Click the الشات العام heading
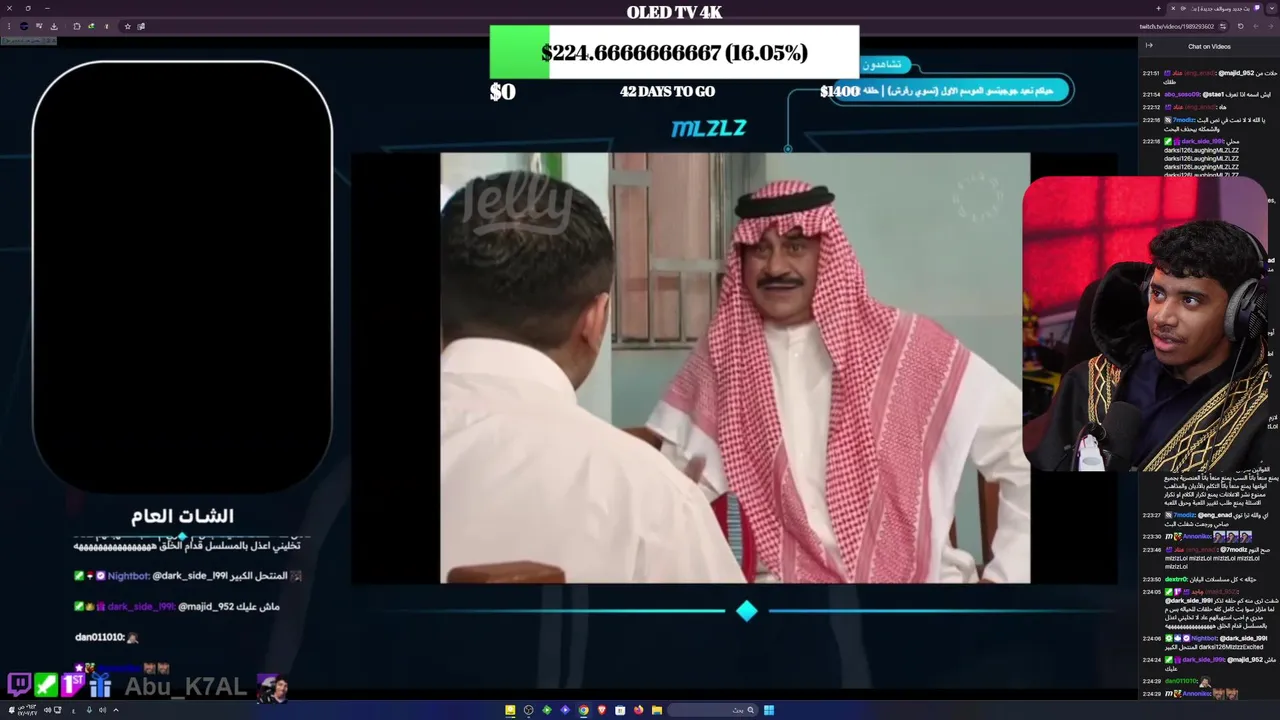The width and height of the screenshot is (1280, 720). point(182,516)
